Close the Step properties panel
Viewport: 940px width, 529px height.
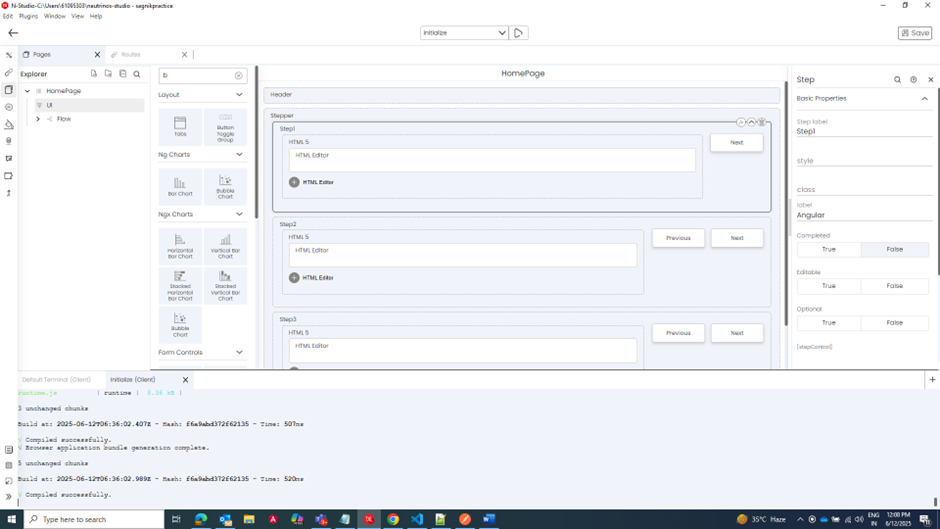coord(931,80)
